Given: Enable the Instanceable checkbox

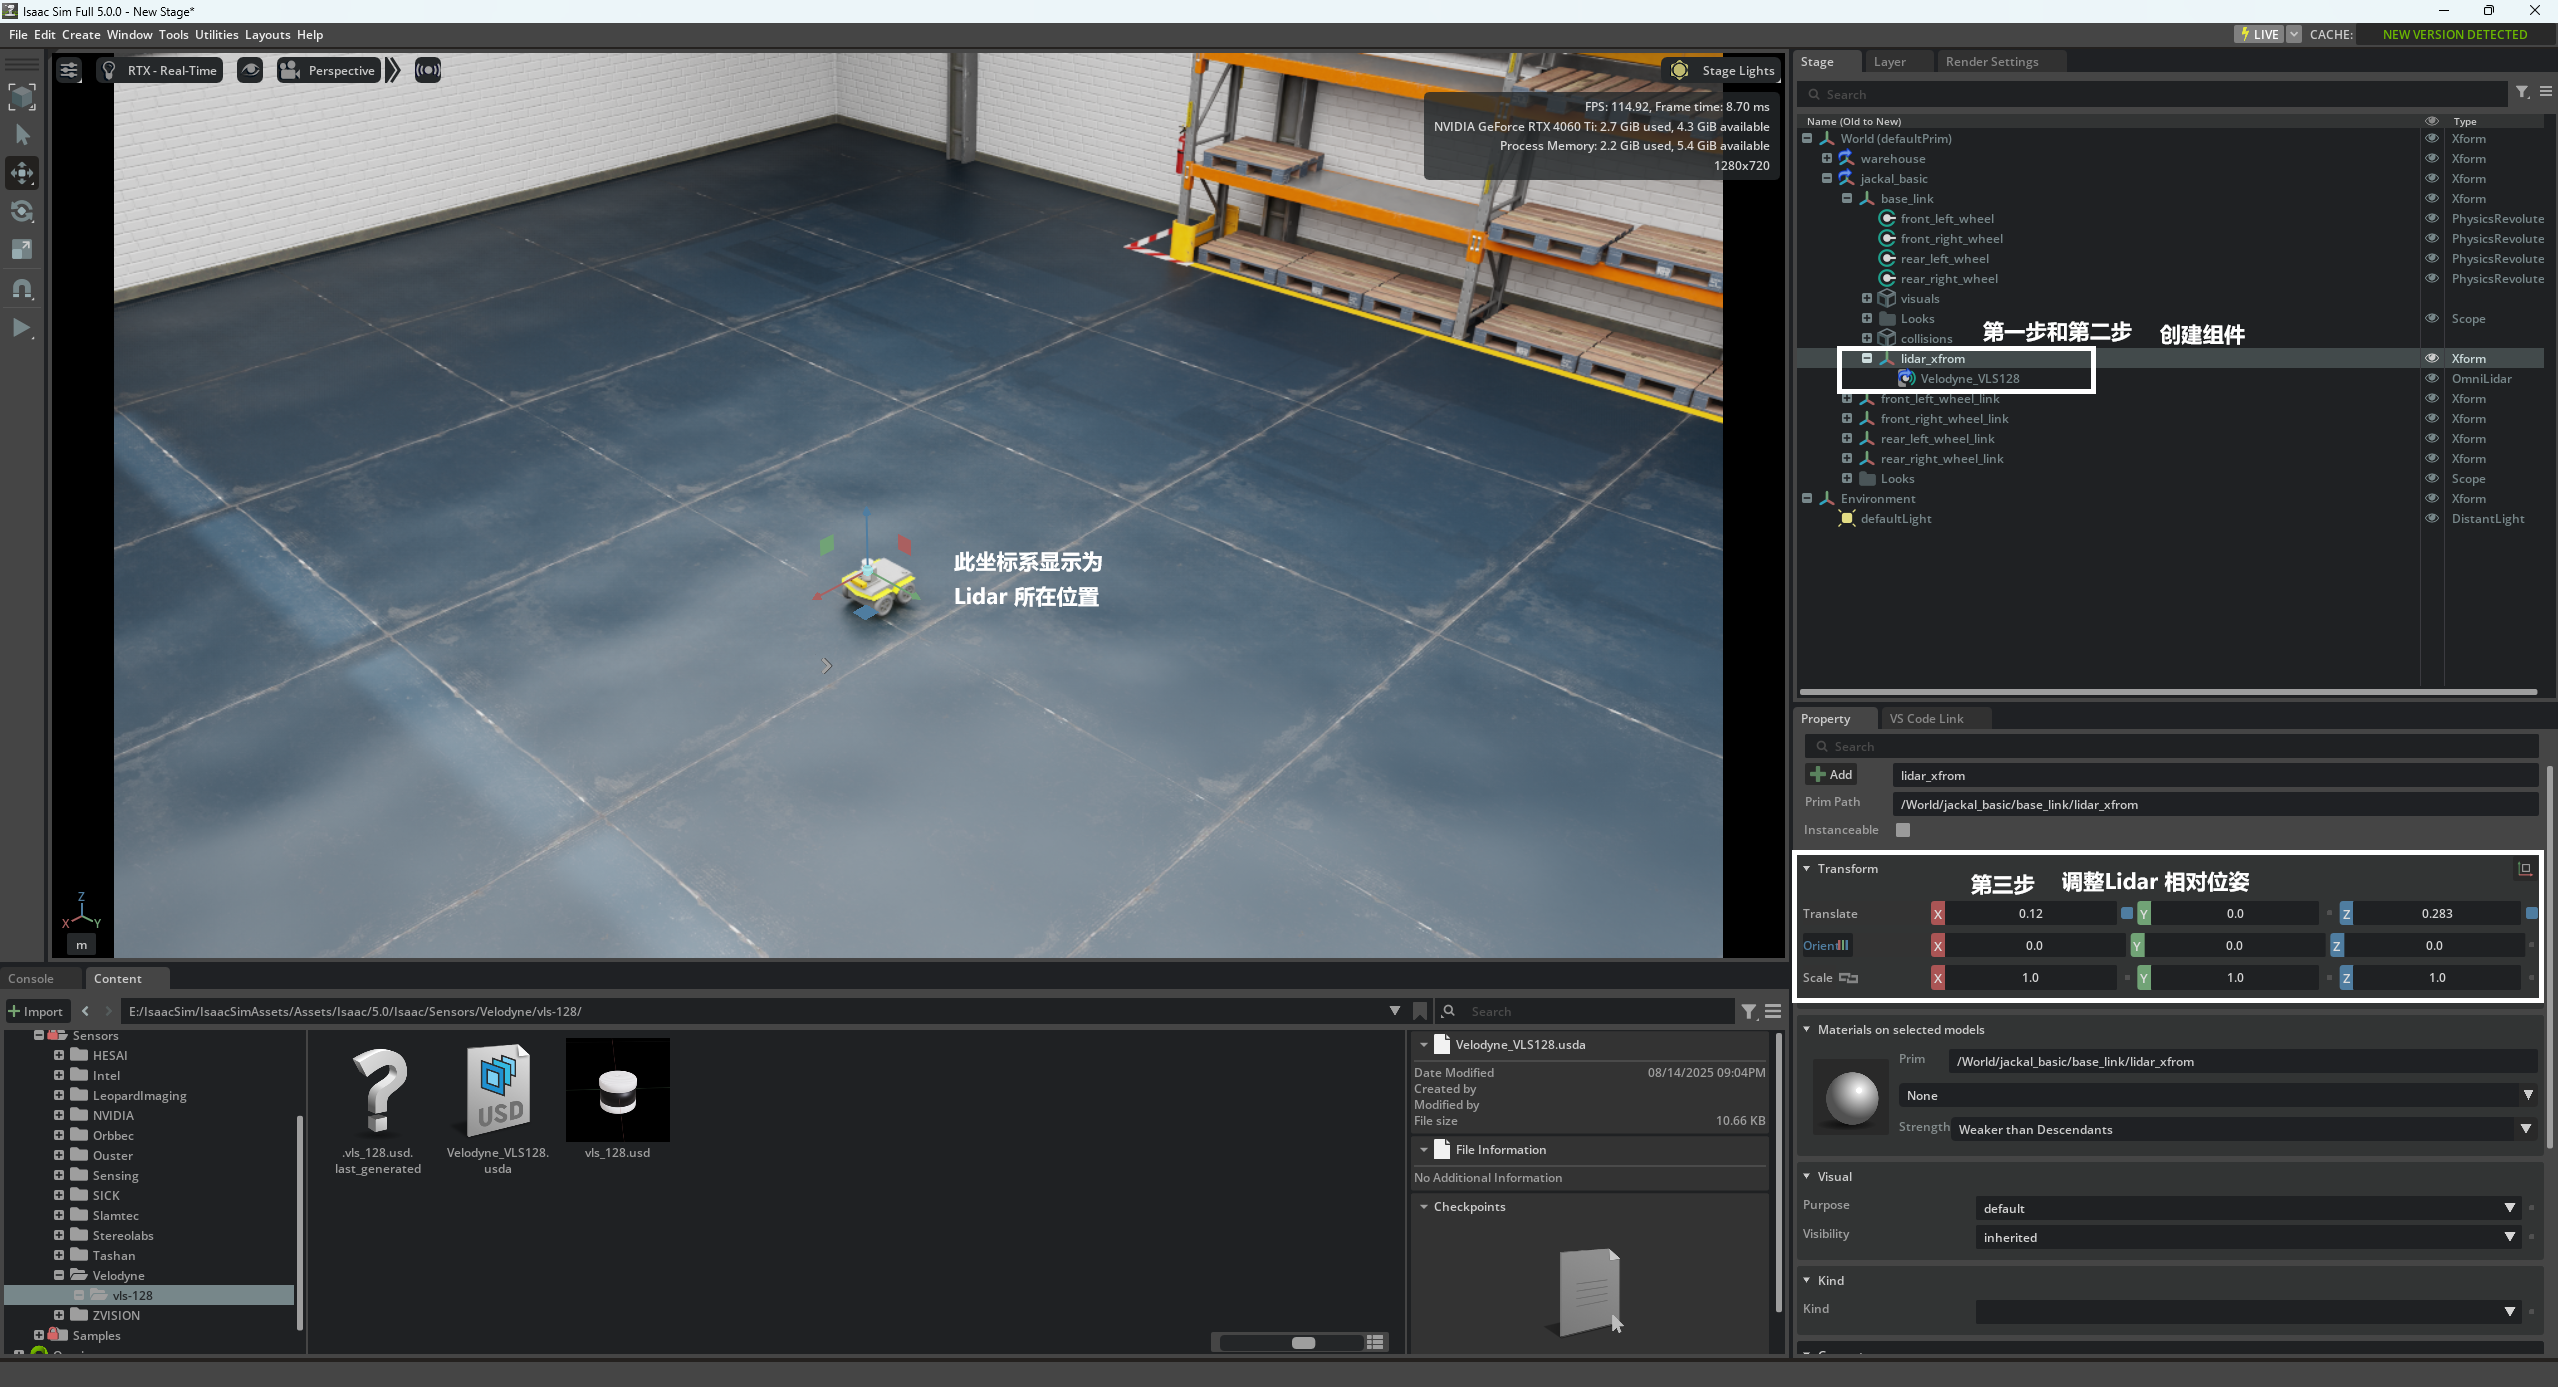Looking at the screenshot, I should coord(1903,830).
